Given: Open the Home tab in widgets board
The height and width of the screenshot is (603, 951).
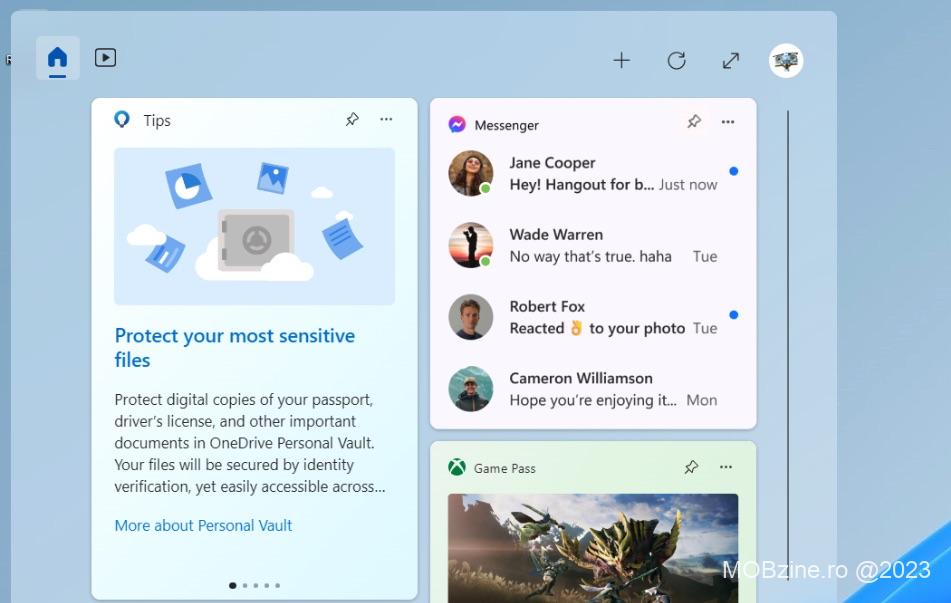Looking at the screenshot, I should click(x=58, y=58).
